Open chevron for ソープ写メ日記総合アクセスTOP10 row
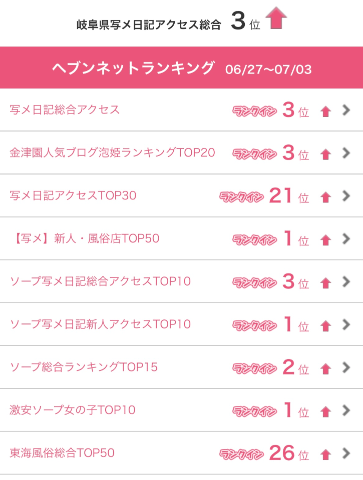The height and width of the screenshot is (480, 363). click(x=346, y=282)
